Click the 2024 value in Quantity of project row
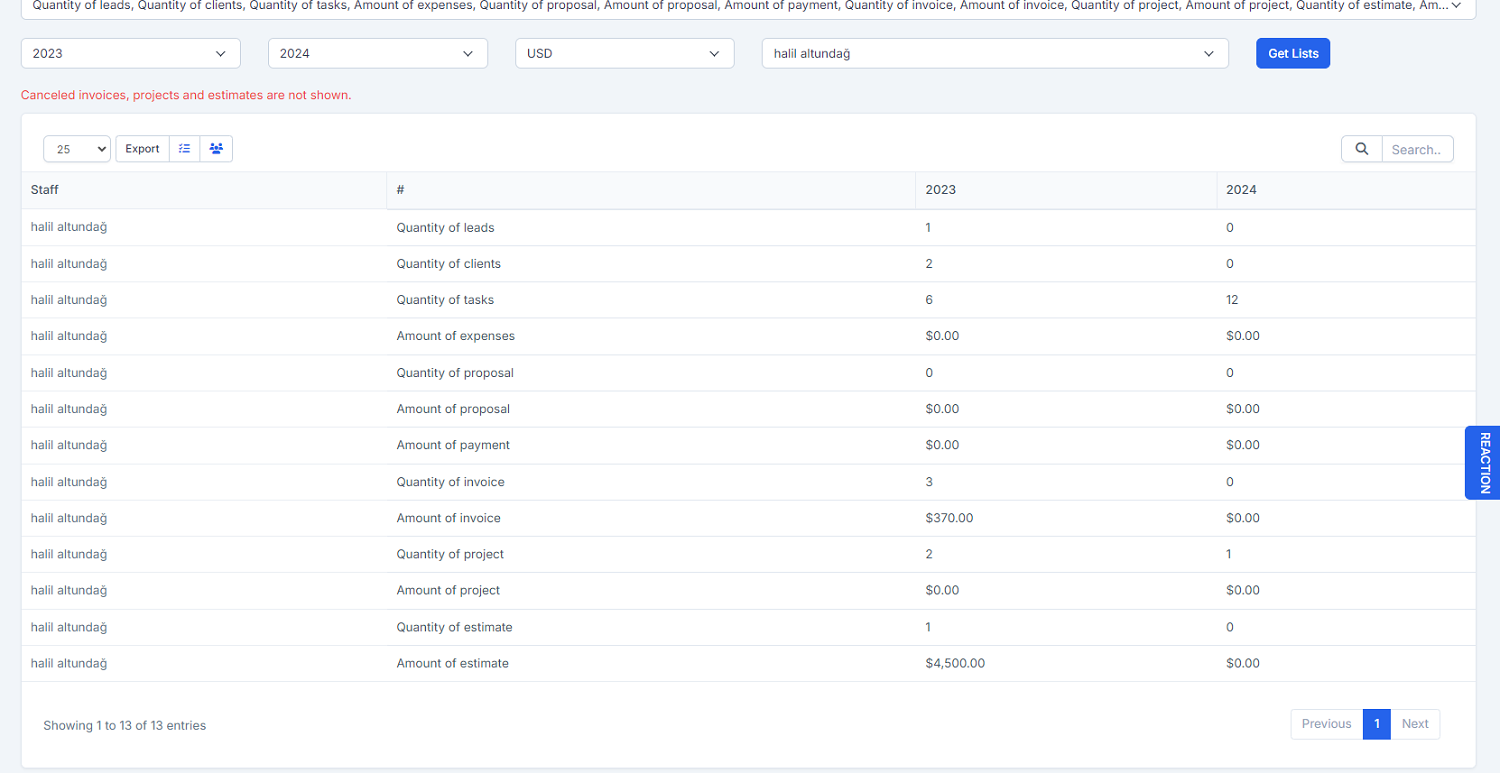1500x773 pixels. tap(1229, 554)
